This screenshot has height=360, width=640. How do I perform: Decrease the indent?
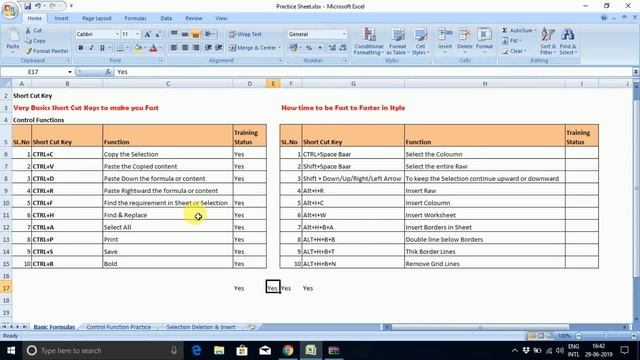click(x=209, y=48)
